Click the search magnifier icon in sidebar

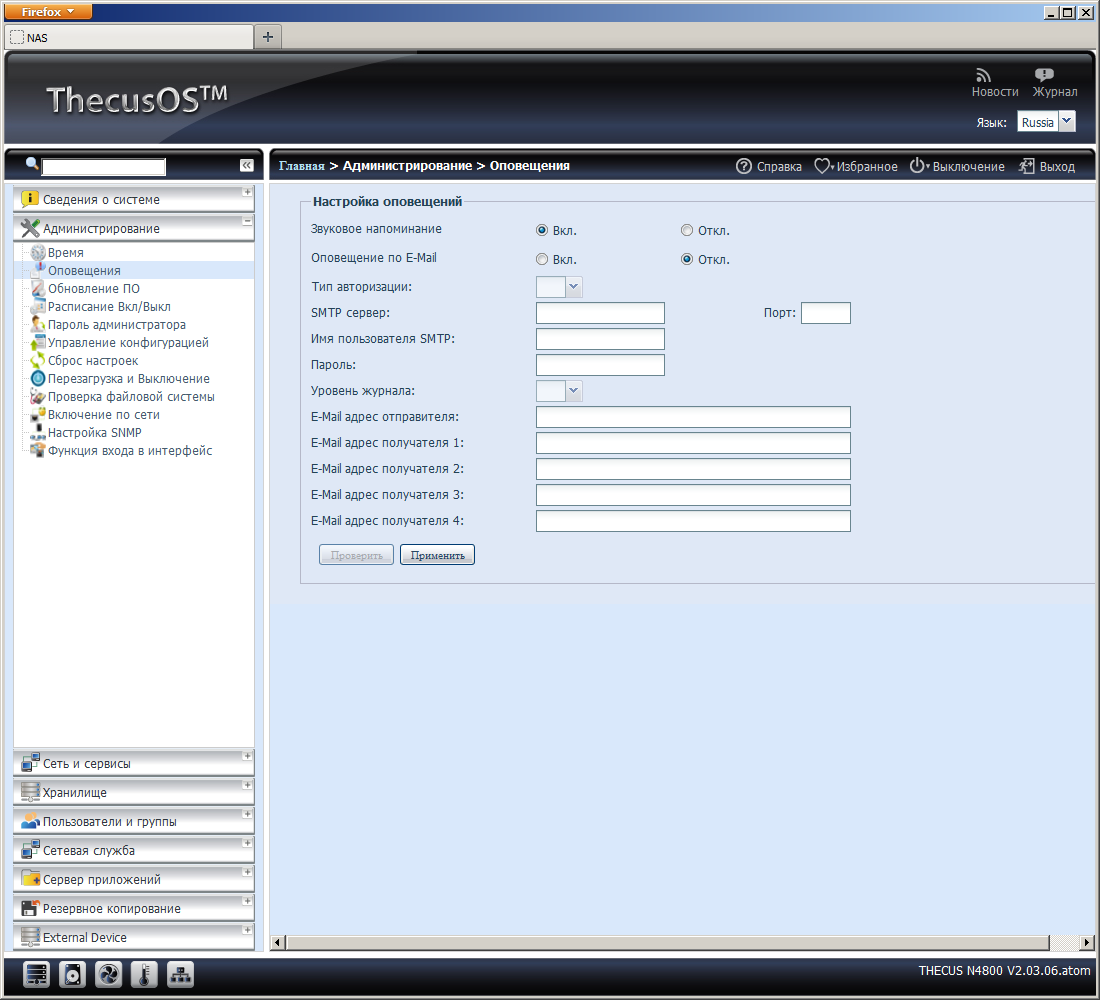click(32, 164)
